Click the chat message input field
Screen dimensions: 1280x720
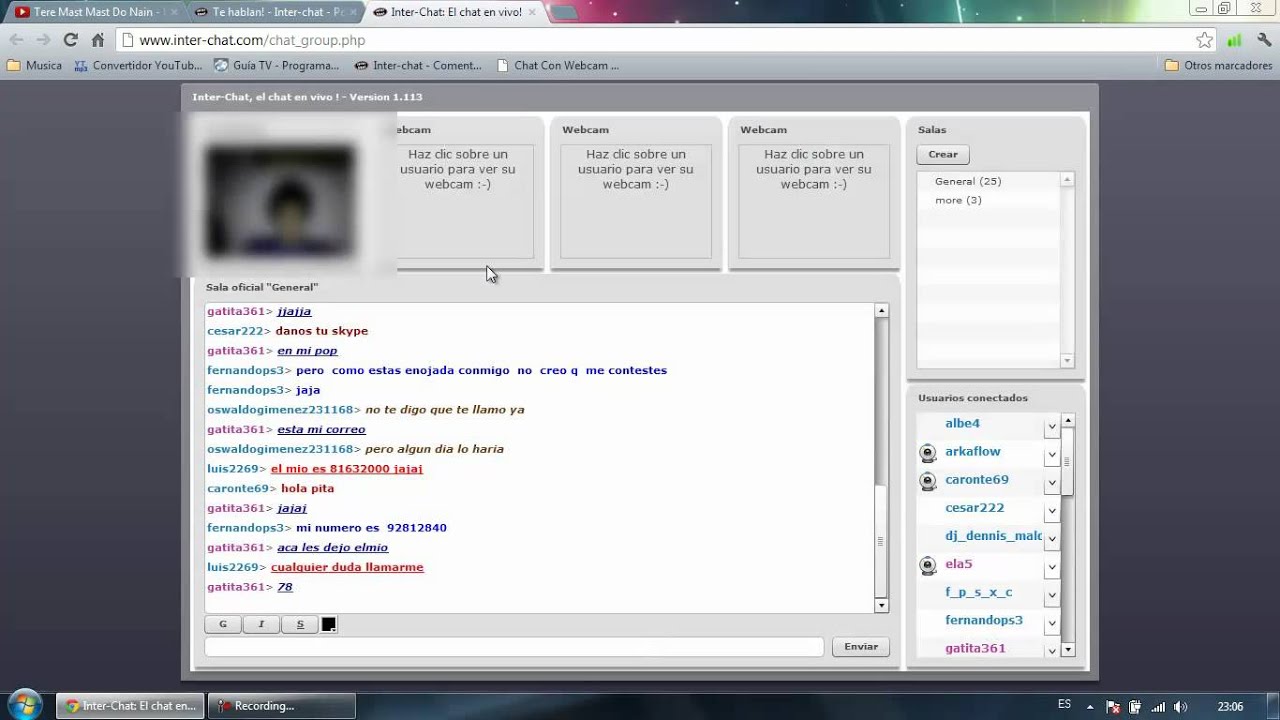point(514,647)
